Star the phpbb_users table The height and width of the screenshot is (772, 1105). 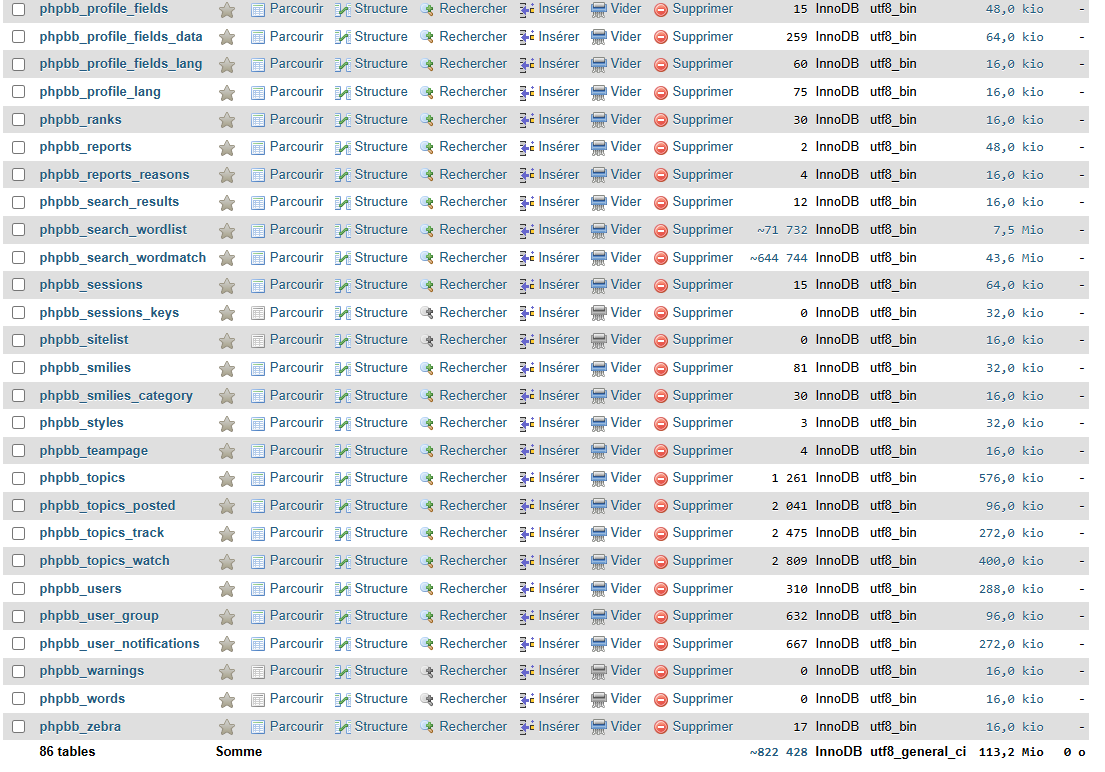tap(227, 589)
